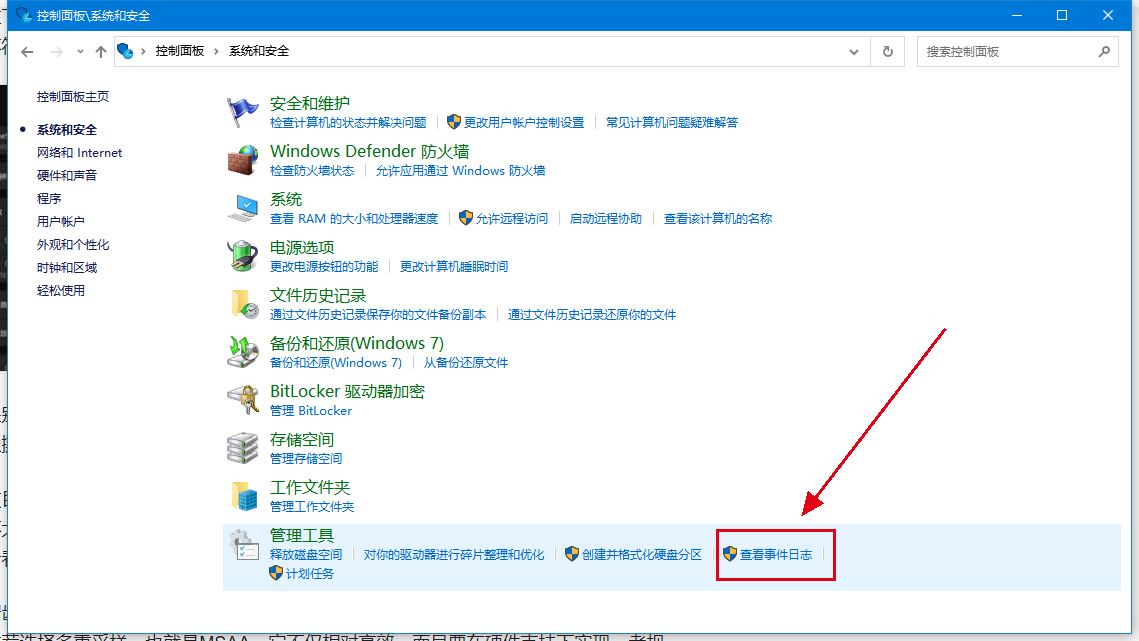The height and width of the screenshot is (641, 1139).
Task: Click the search magnifier icon
Action: click(x=1104, y=52)
